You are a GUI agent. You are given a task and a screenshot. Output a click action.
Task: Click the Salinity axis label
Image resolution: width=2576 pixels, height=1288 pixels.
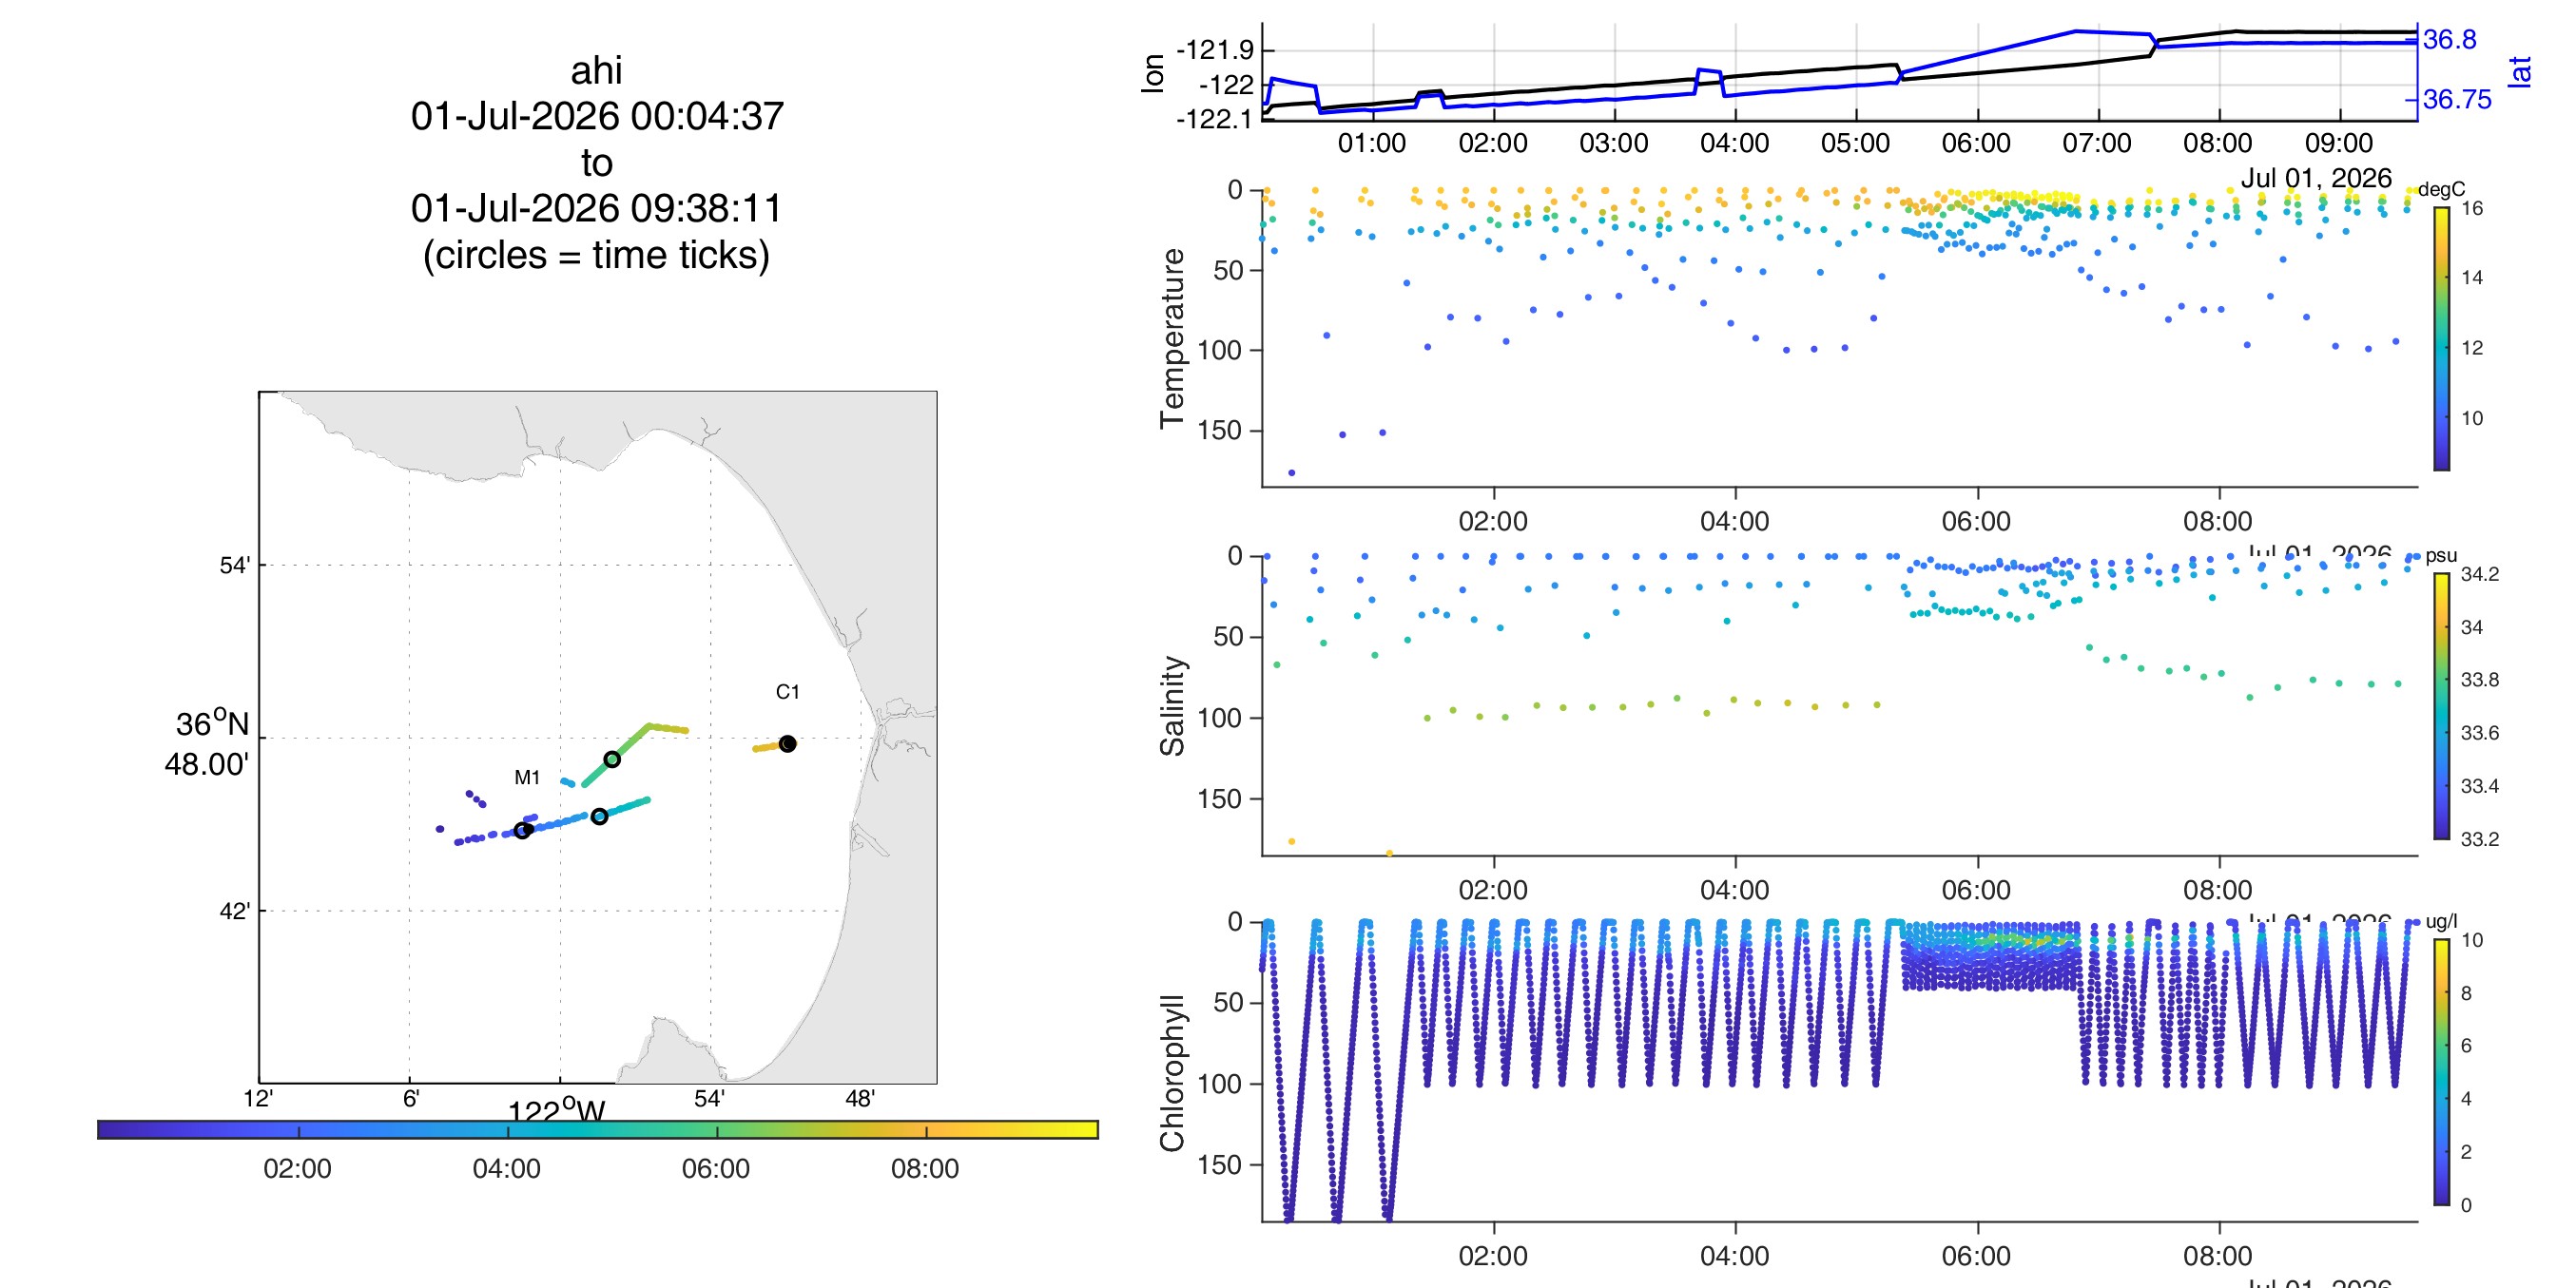tap(1172, 706)
